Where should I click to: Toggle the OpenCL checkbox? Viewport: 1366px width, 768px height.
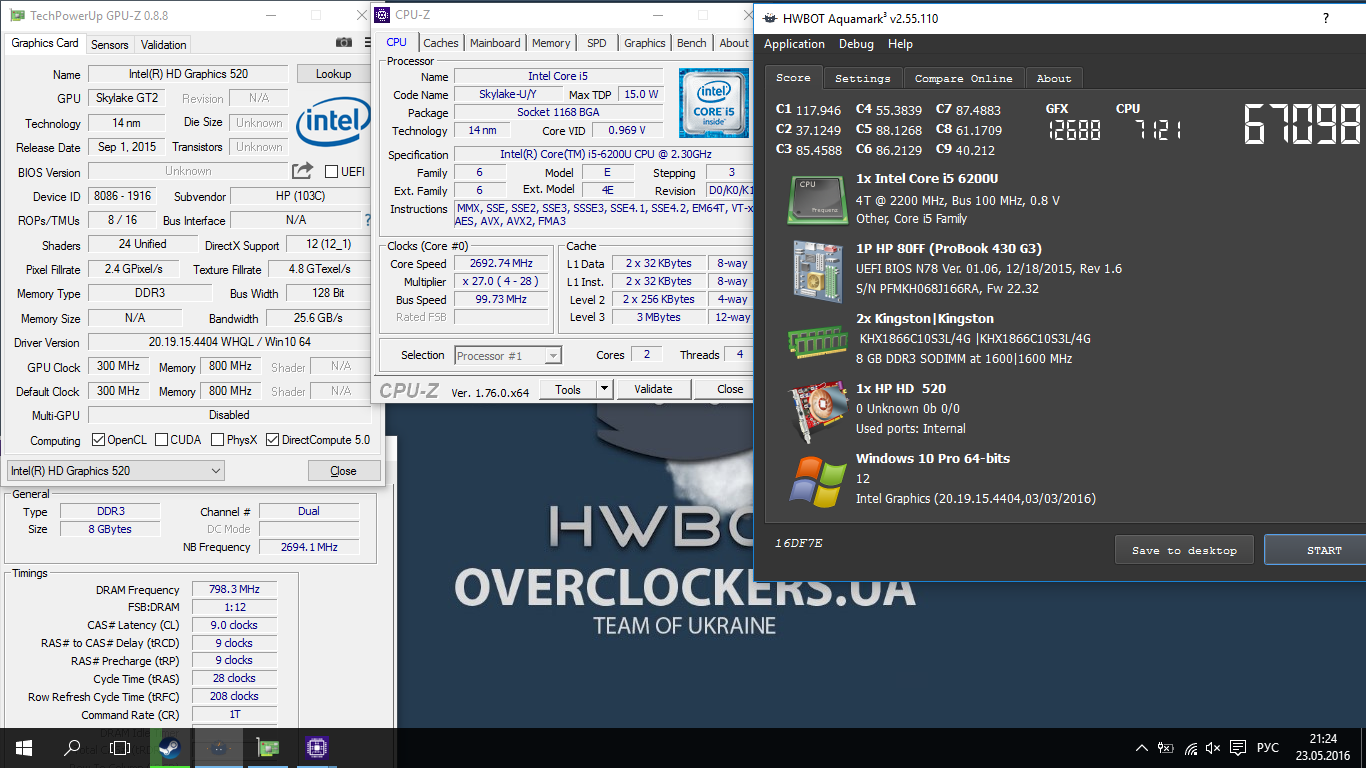tap(98, 440)
